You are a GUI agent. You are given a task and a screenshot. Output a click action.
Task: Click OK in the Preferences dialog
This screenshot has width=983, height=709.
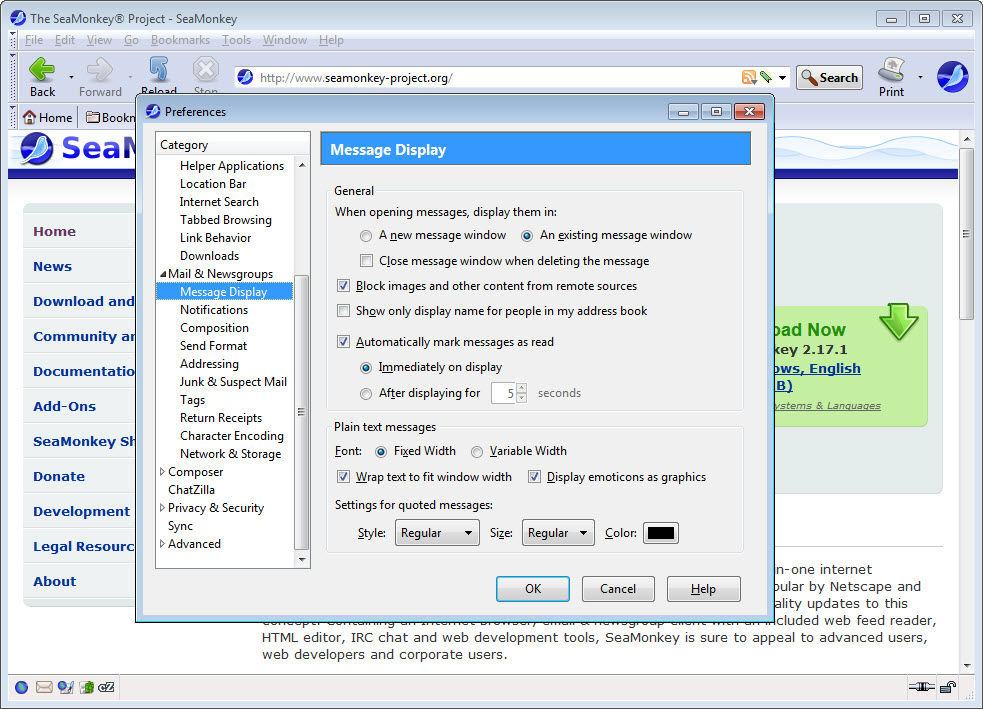[x=533, y=589]
